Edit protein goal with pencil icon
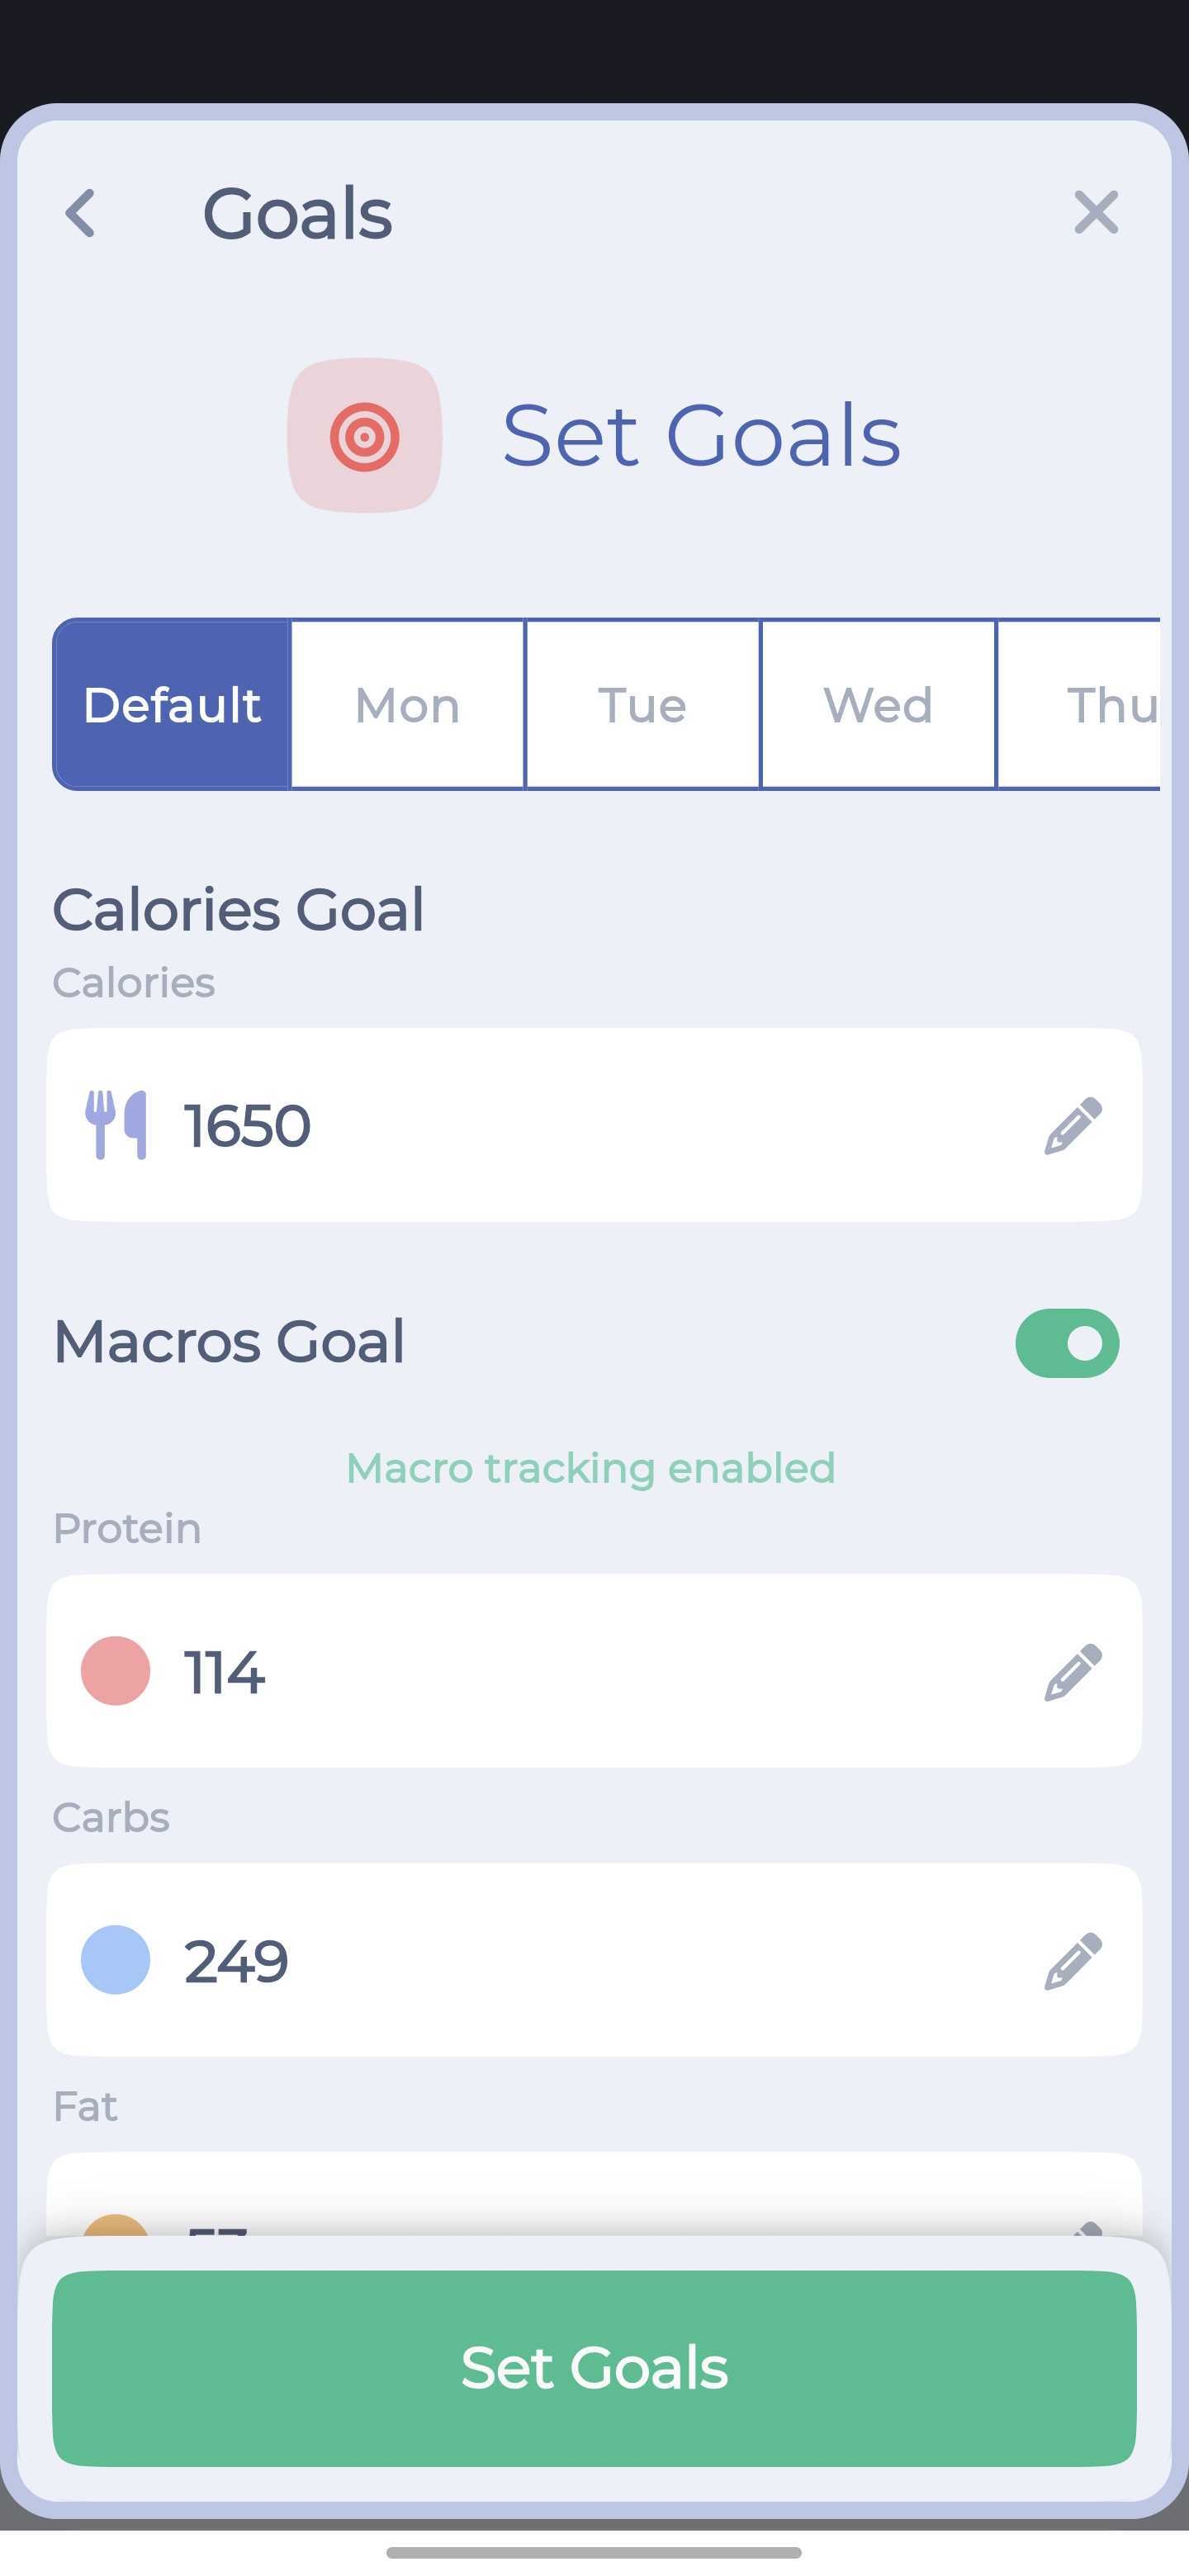1189x2576 pixels. pyautogui.click(x=1072, y=1671)
